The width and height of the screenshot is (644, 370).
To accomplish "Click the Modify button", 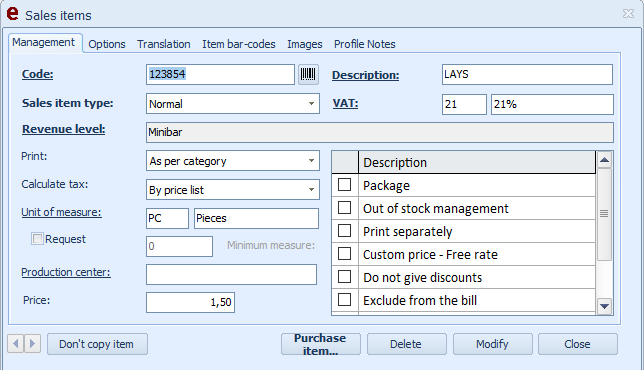I will (492, 344).
